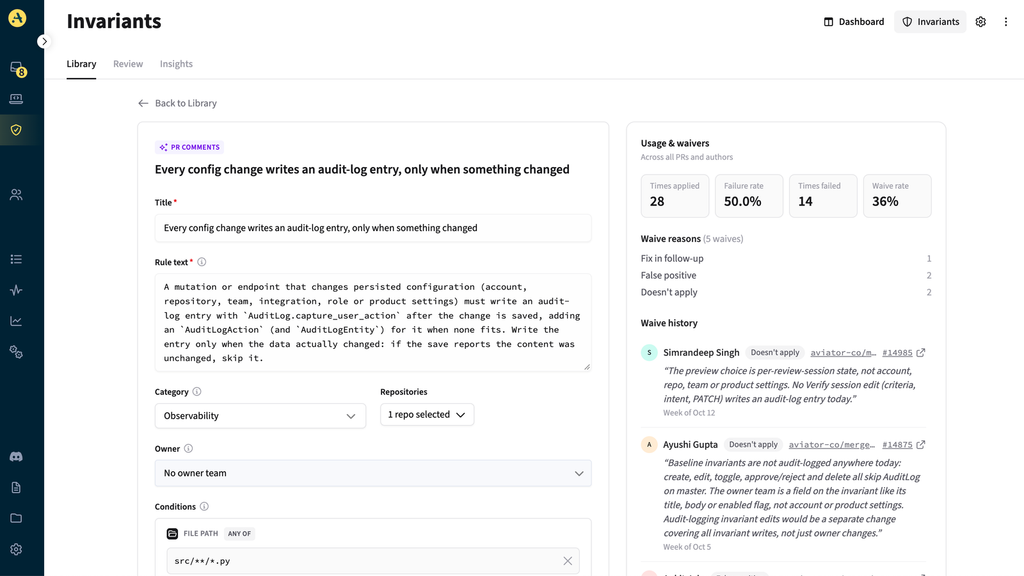This screenshot has height=576, width=1024.
Task: Open the aviator-co/m... repository link
Action: pyautogui.click(x=843, y=353)
